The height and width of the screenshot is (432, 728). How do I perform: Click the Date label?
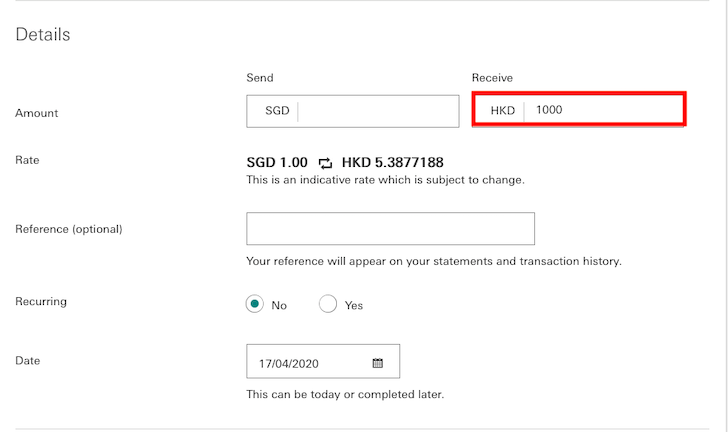tap(27, 360)
